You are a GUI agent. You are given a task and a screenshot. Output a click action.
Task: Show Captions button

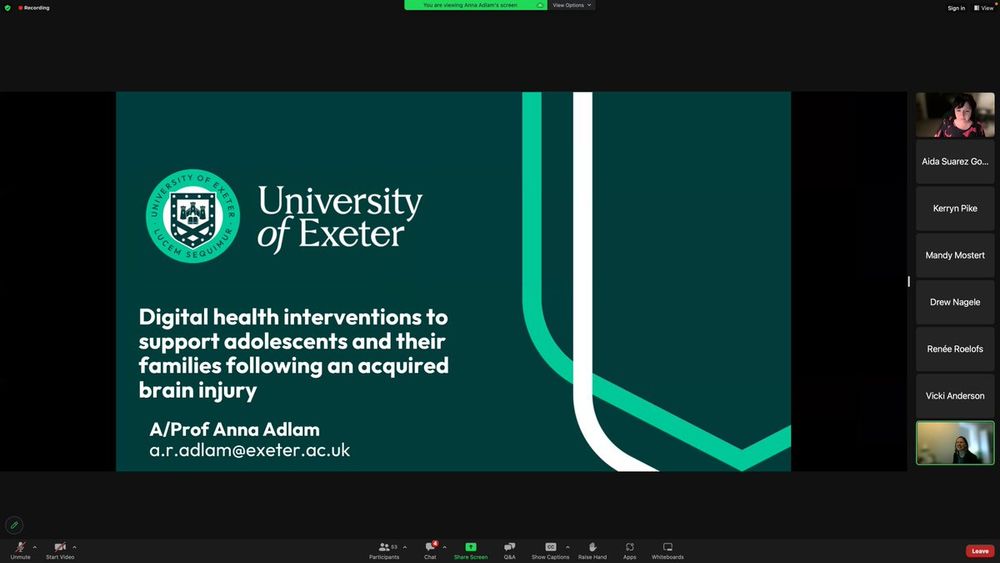pos(550,551)
